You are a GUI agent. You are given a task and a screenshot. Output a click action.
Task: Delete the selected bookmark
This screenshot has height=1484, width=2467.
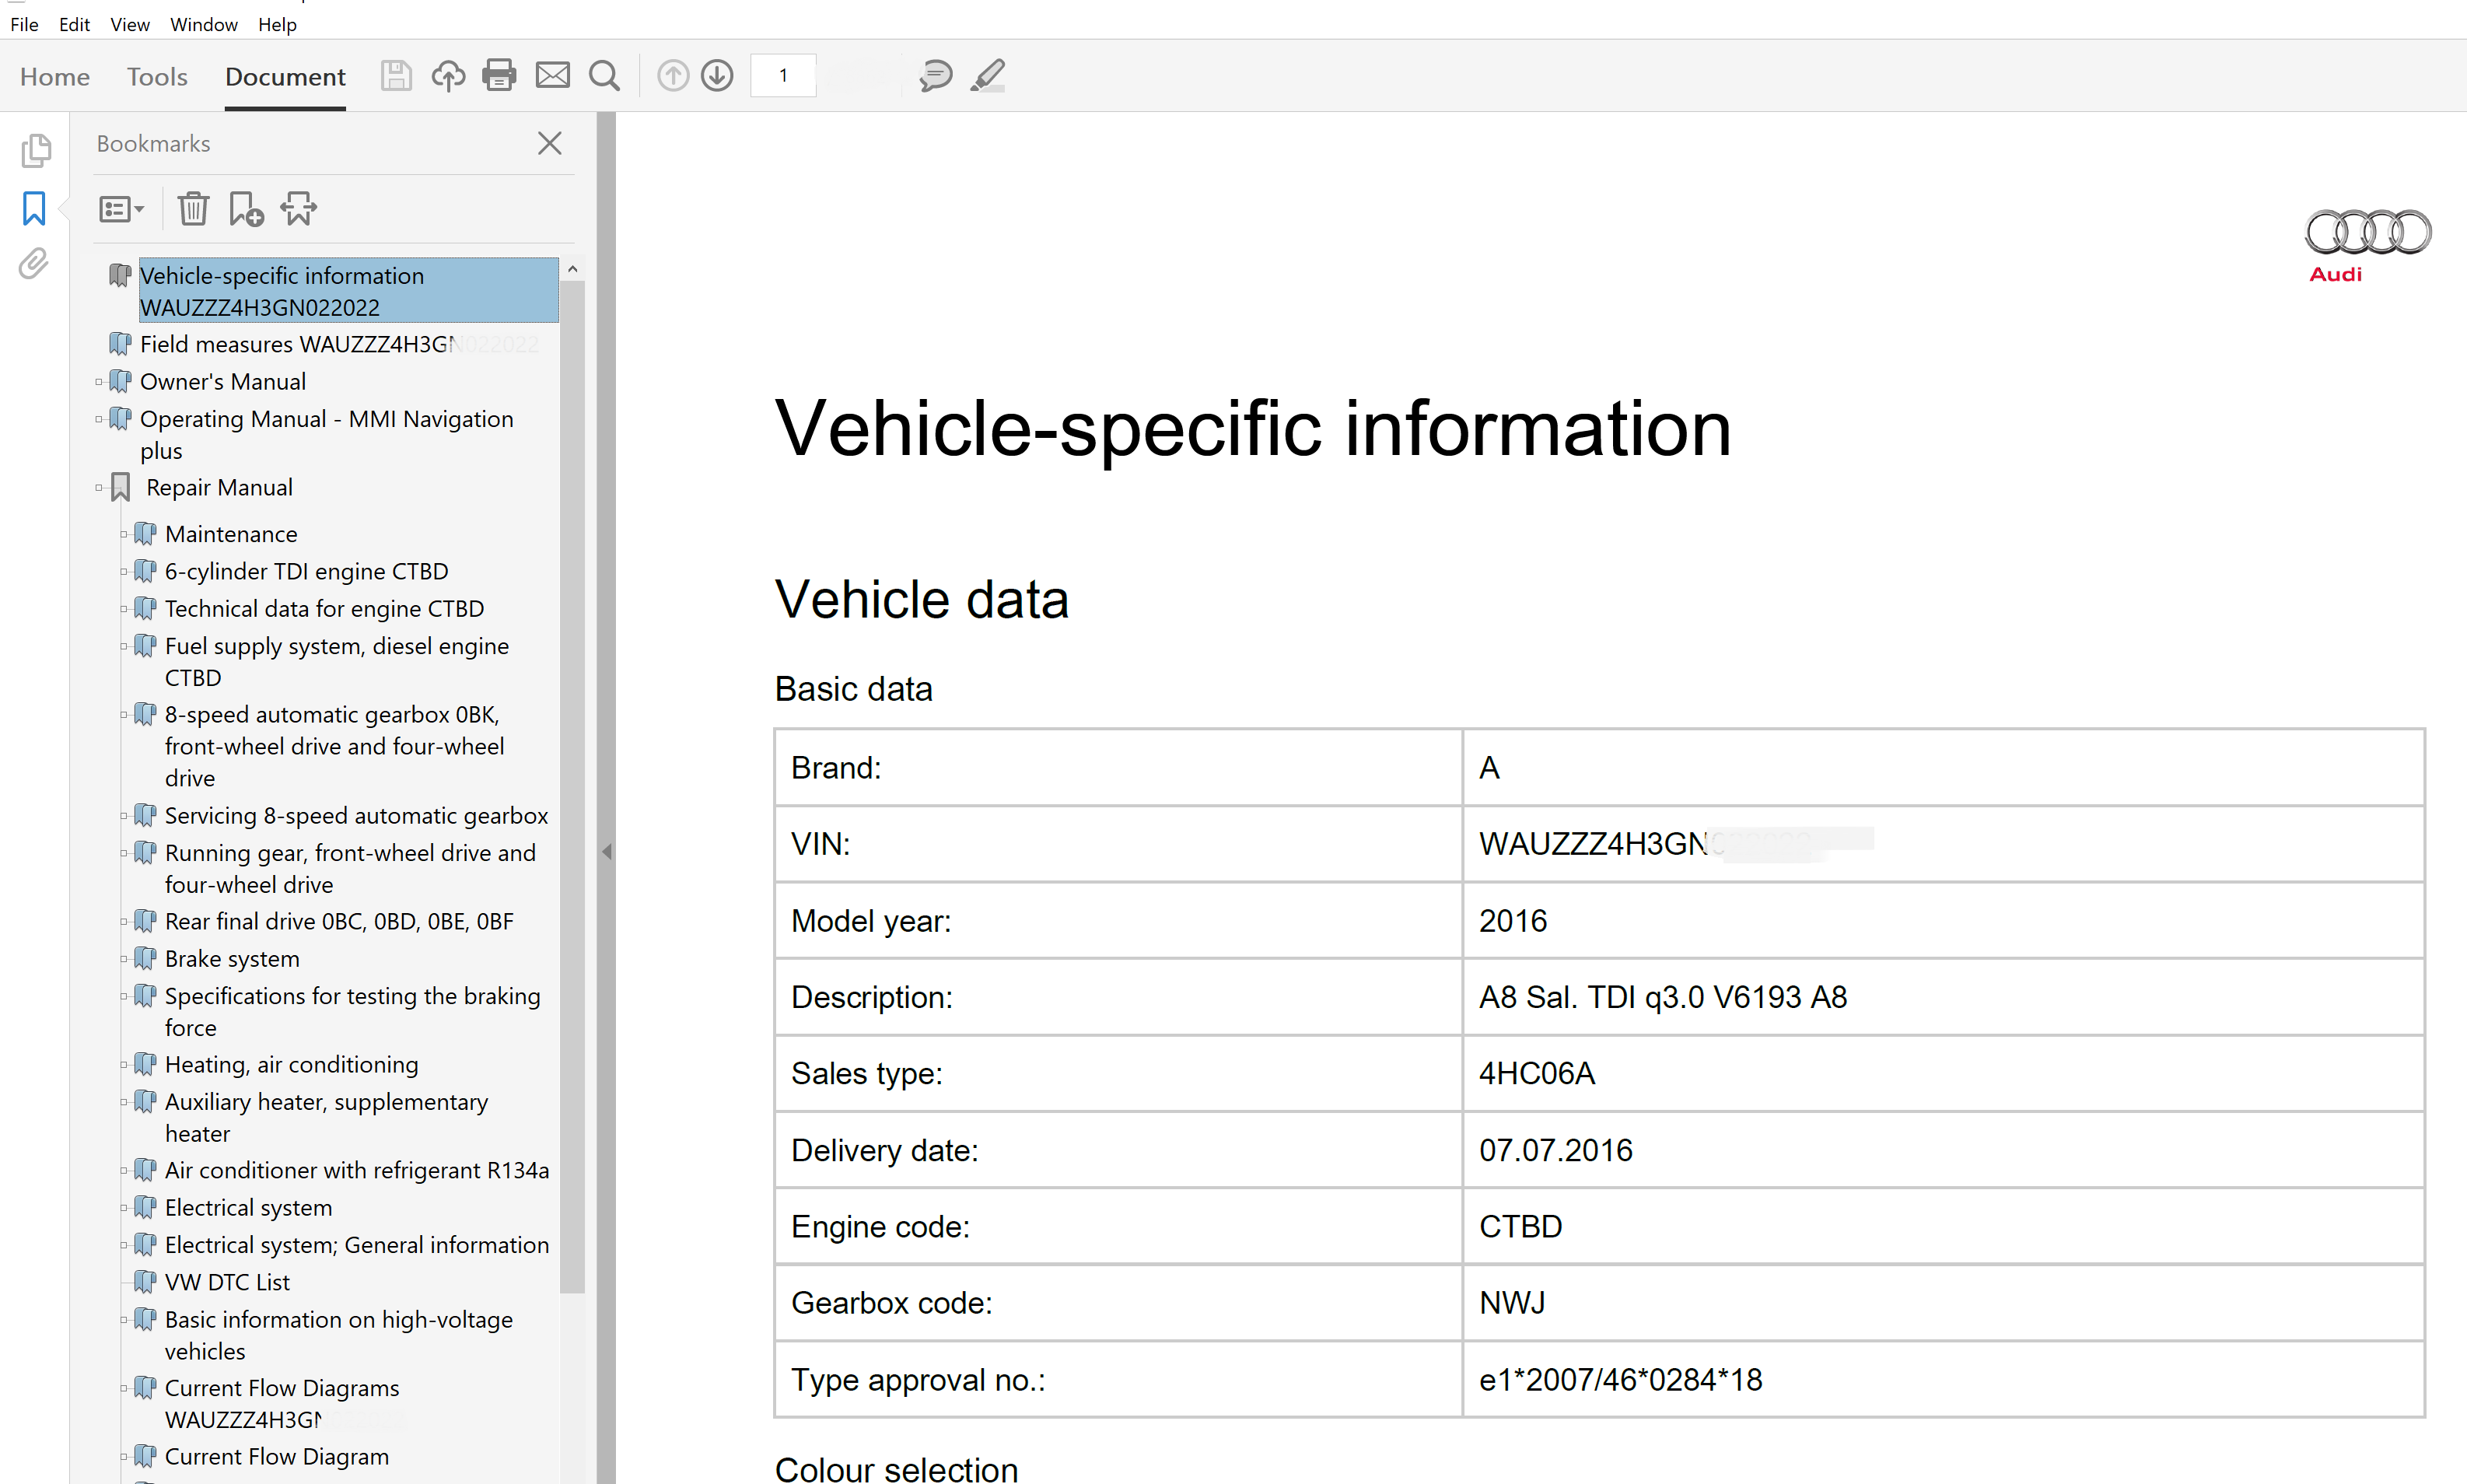193,208
